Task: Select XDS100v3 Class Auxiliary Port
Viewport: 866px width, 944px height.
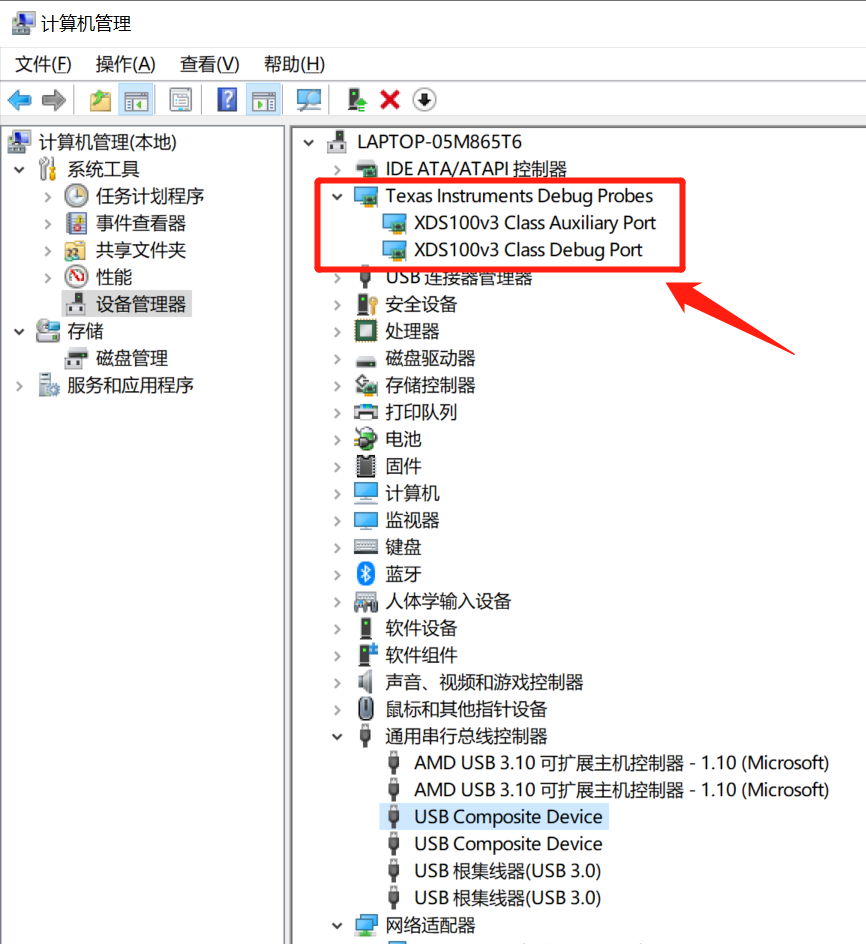Action: tap(536, 223)
